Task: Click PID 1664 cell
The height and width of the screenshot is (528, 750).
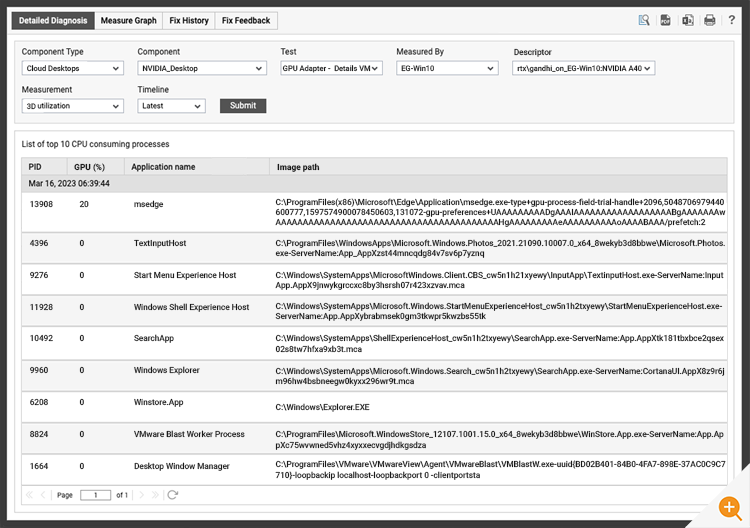Action: (39, 466)
